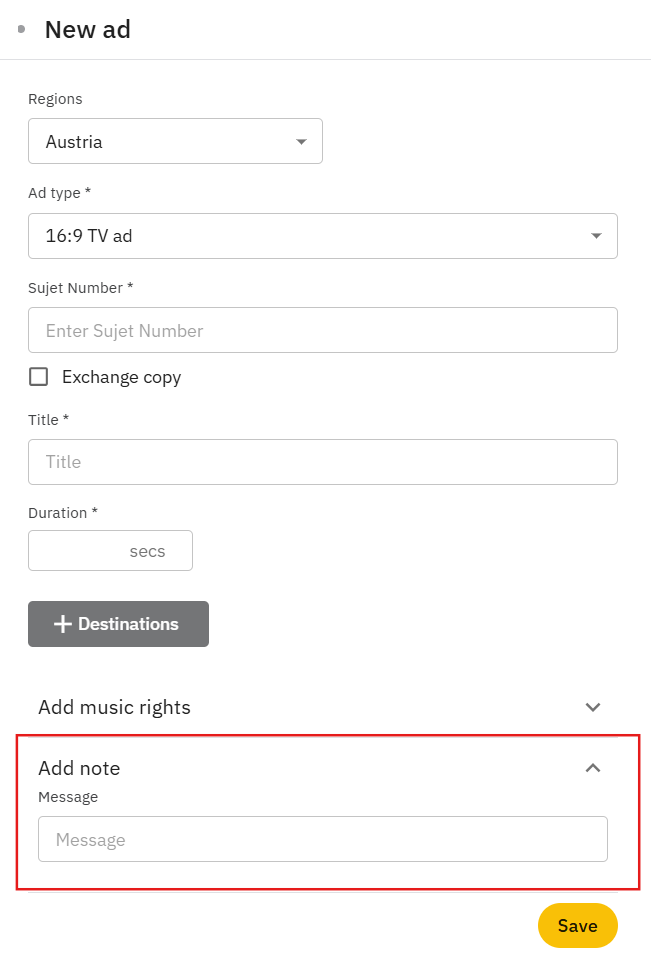Viewport: 651px width, 963px height.
Task: Click the Exchange copy label text
Action: [x=121, y=377]
